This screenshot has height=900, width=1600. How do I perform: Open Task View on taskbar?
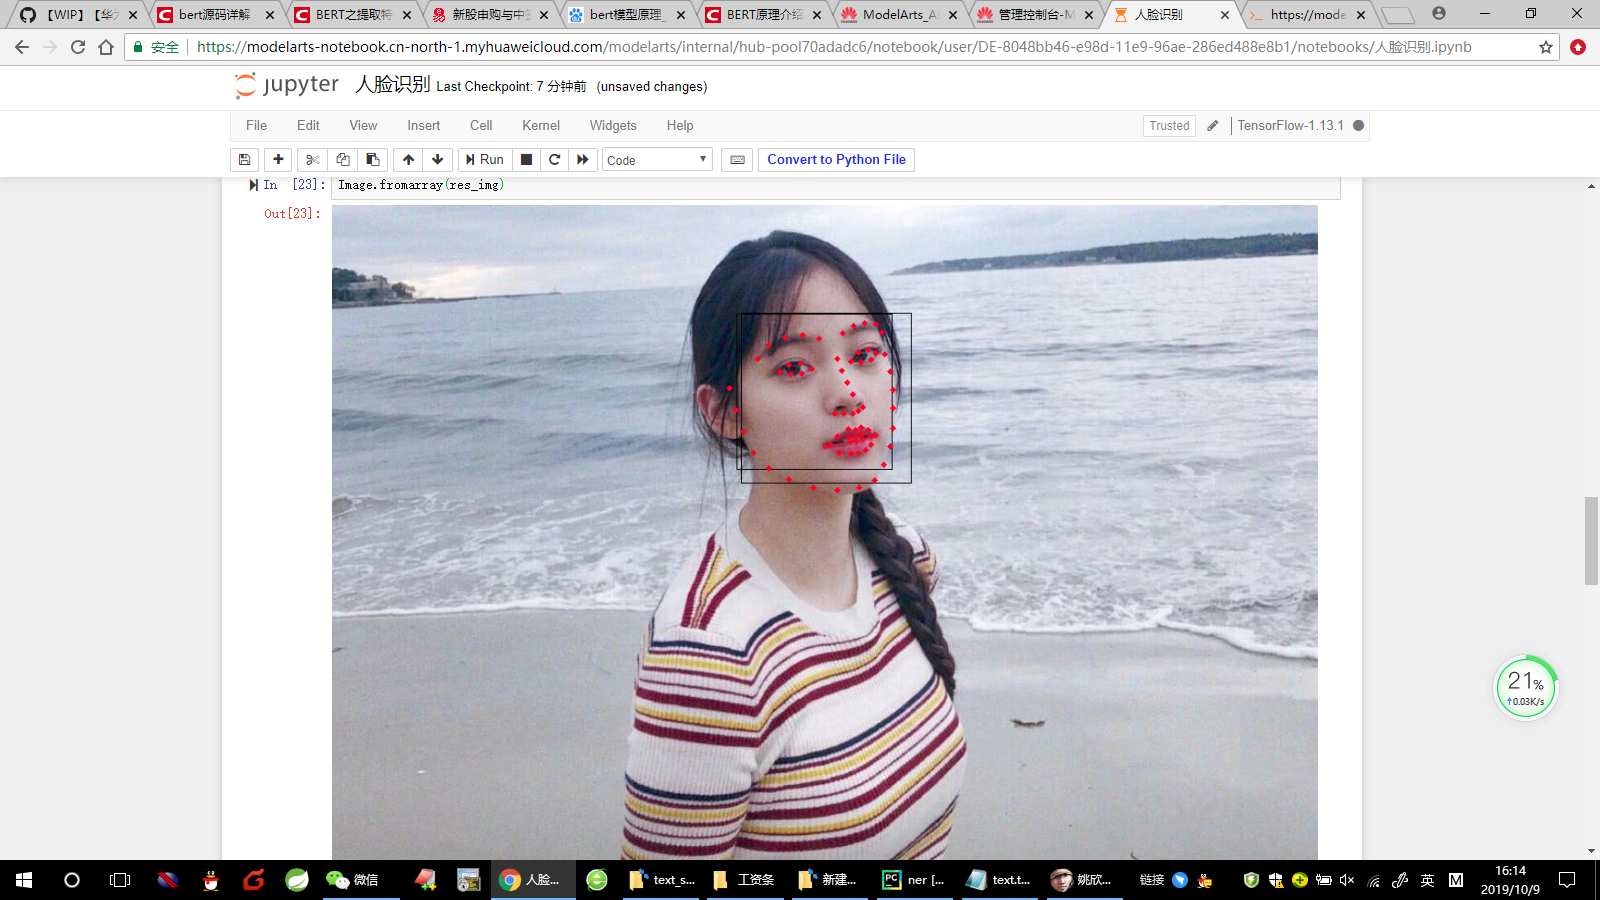tap(120, 880)
